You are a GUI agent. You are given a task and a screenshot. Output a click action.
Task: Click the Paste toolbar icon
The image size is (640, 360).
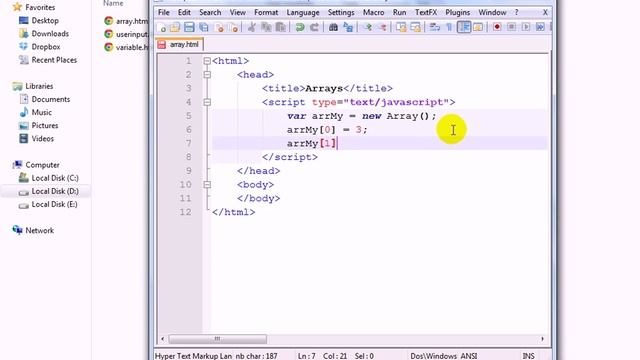[x=280, y=27]
